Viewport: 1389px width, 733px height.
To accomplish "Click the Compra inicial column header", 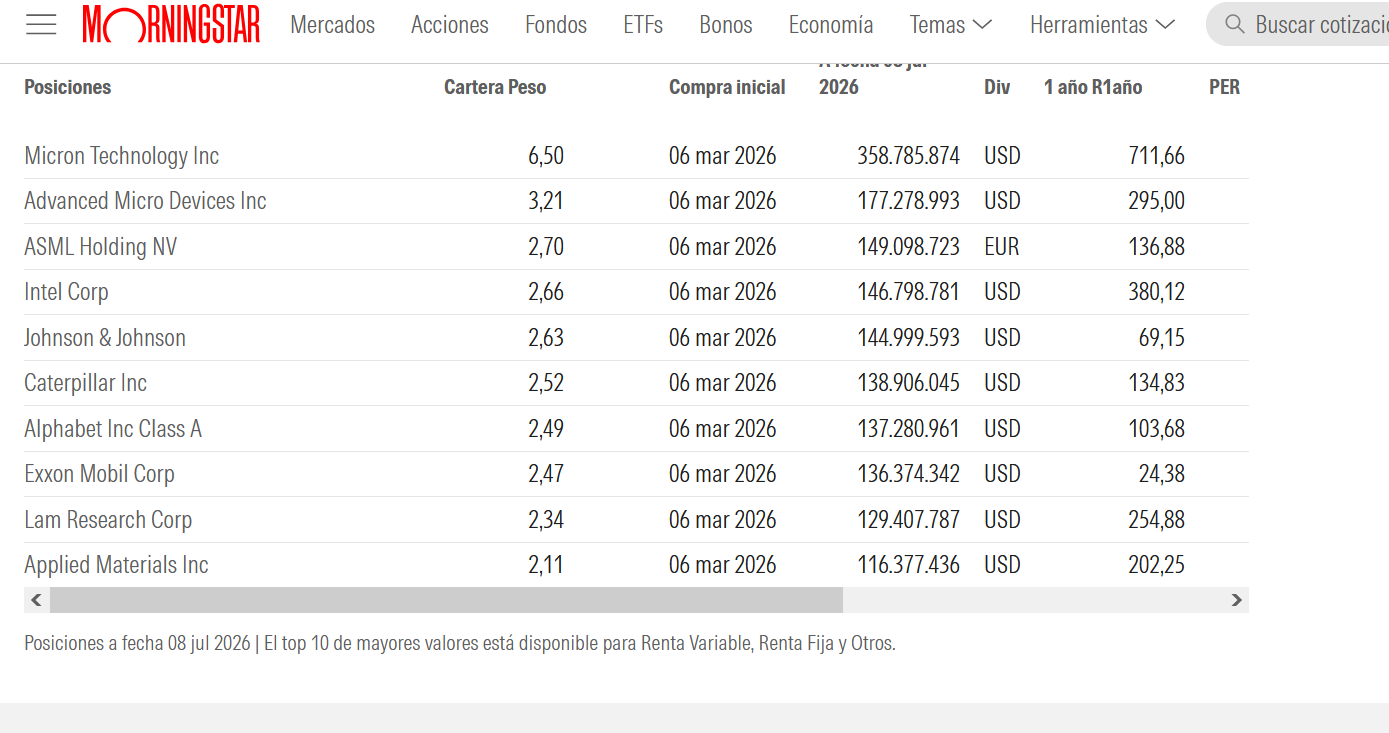I will click(727, 87).
